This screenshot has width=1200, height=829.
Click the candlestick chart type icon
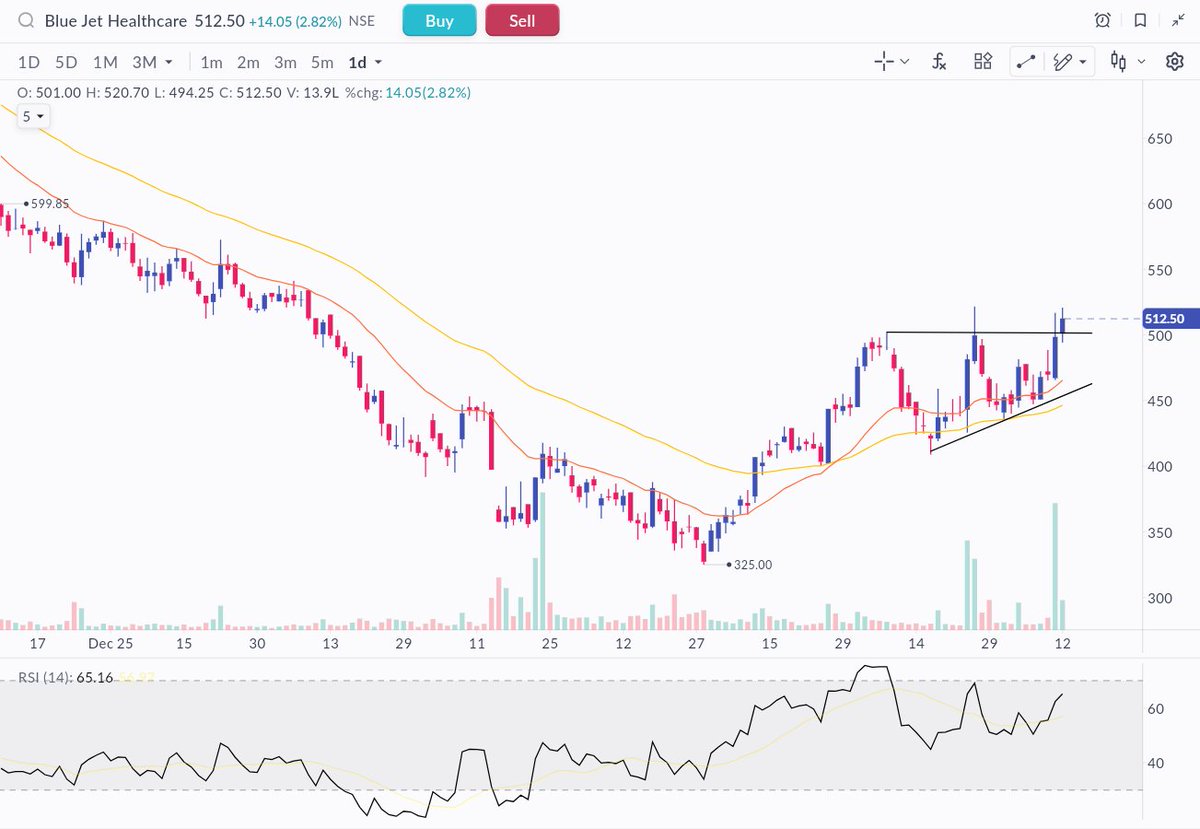point(1119,62)
